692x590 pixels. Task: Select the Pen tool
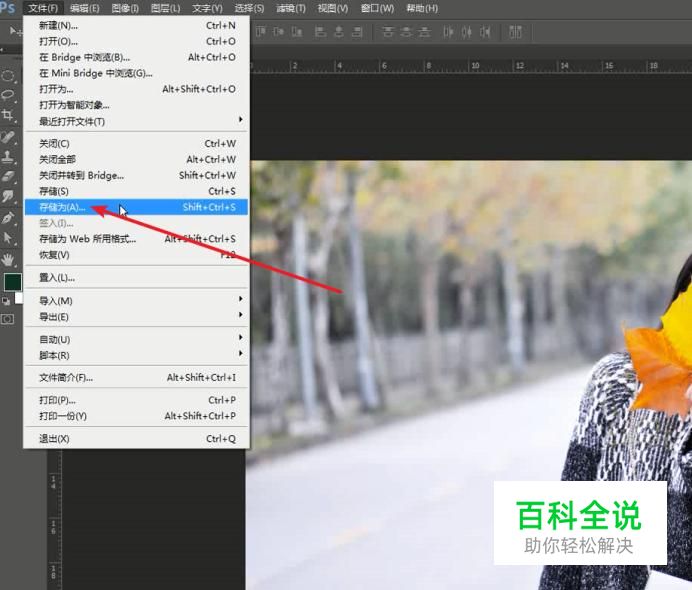tap(8, 217)
